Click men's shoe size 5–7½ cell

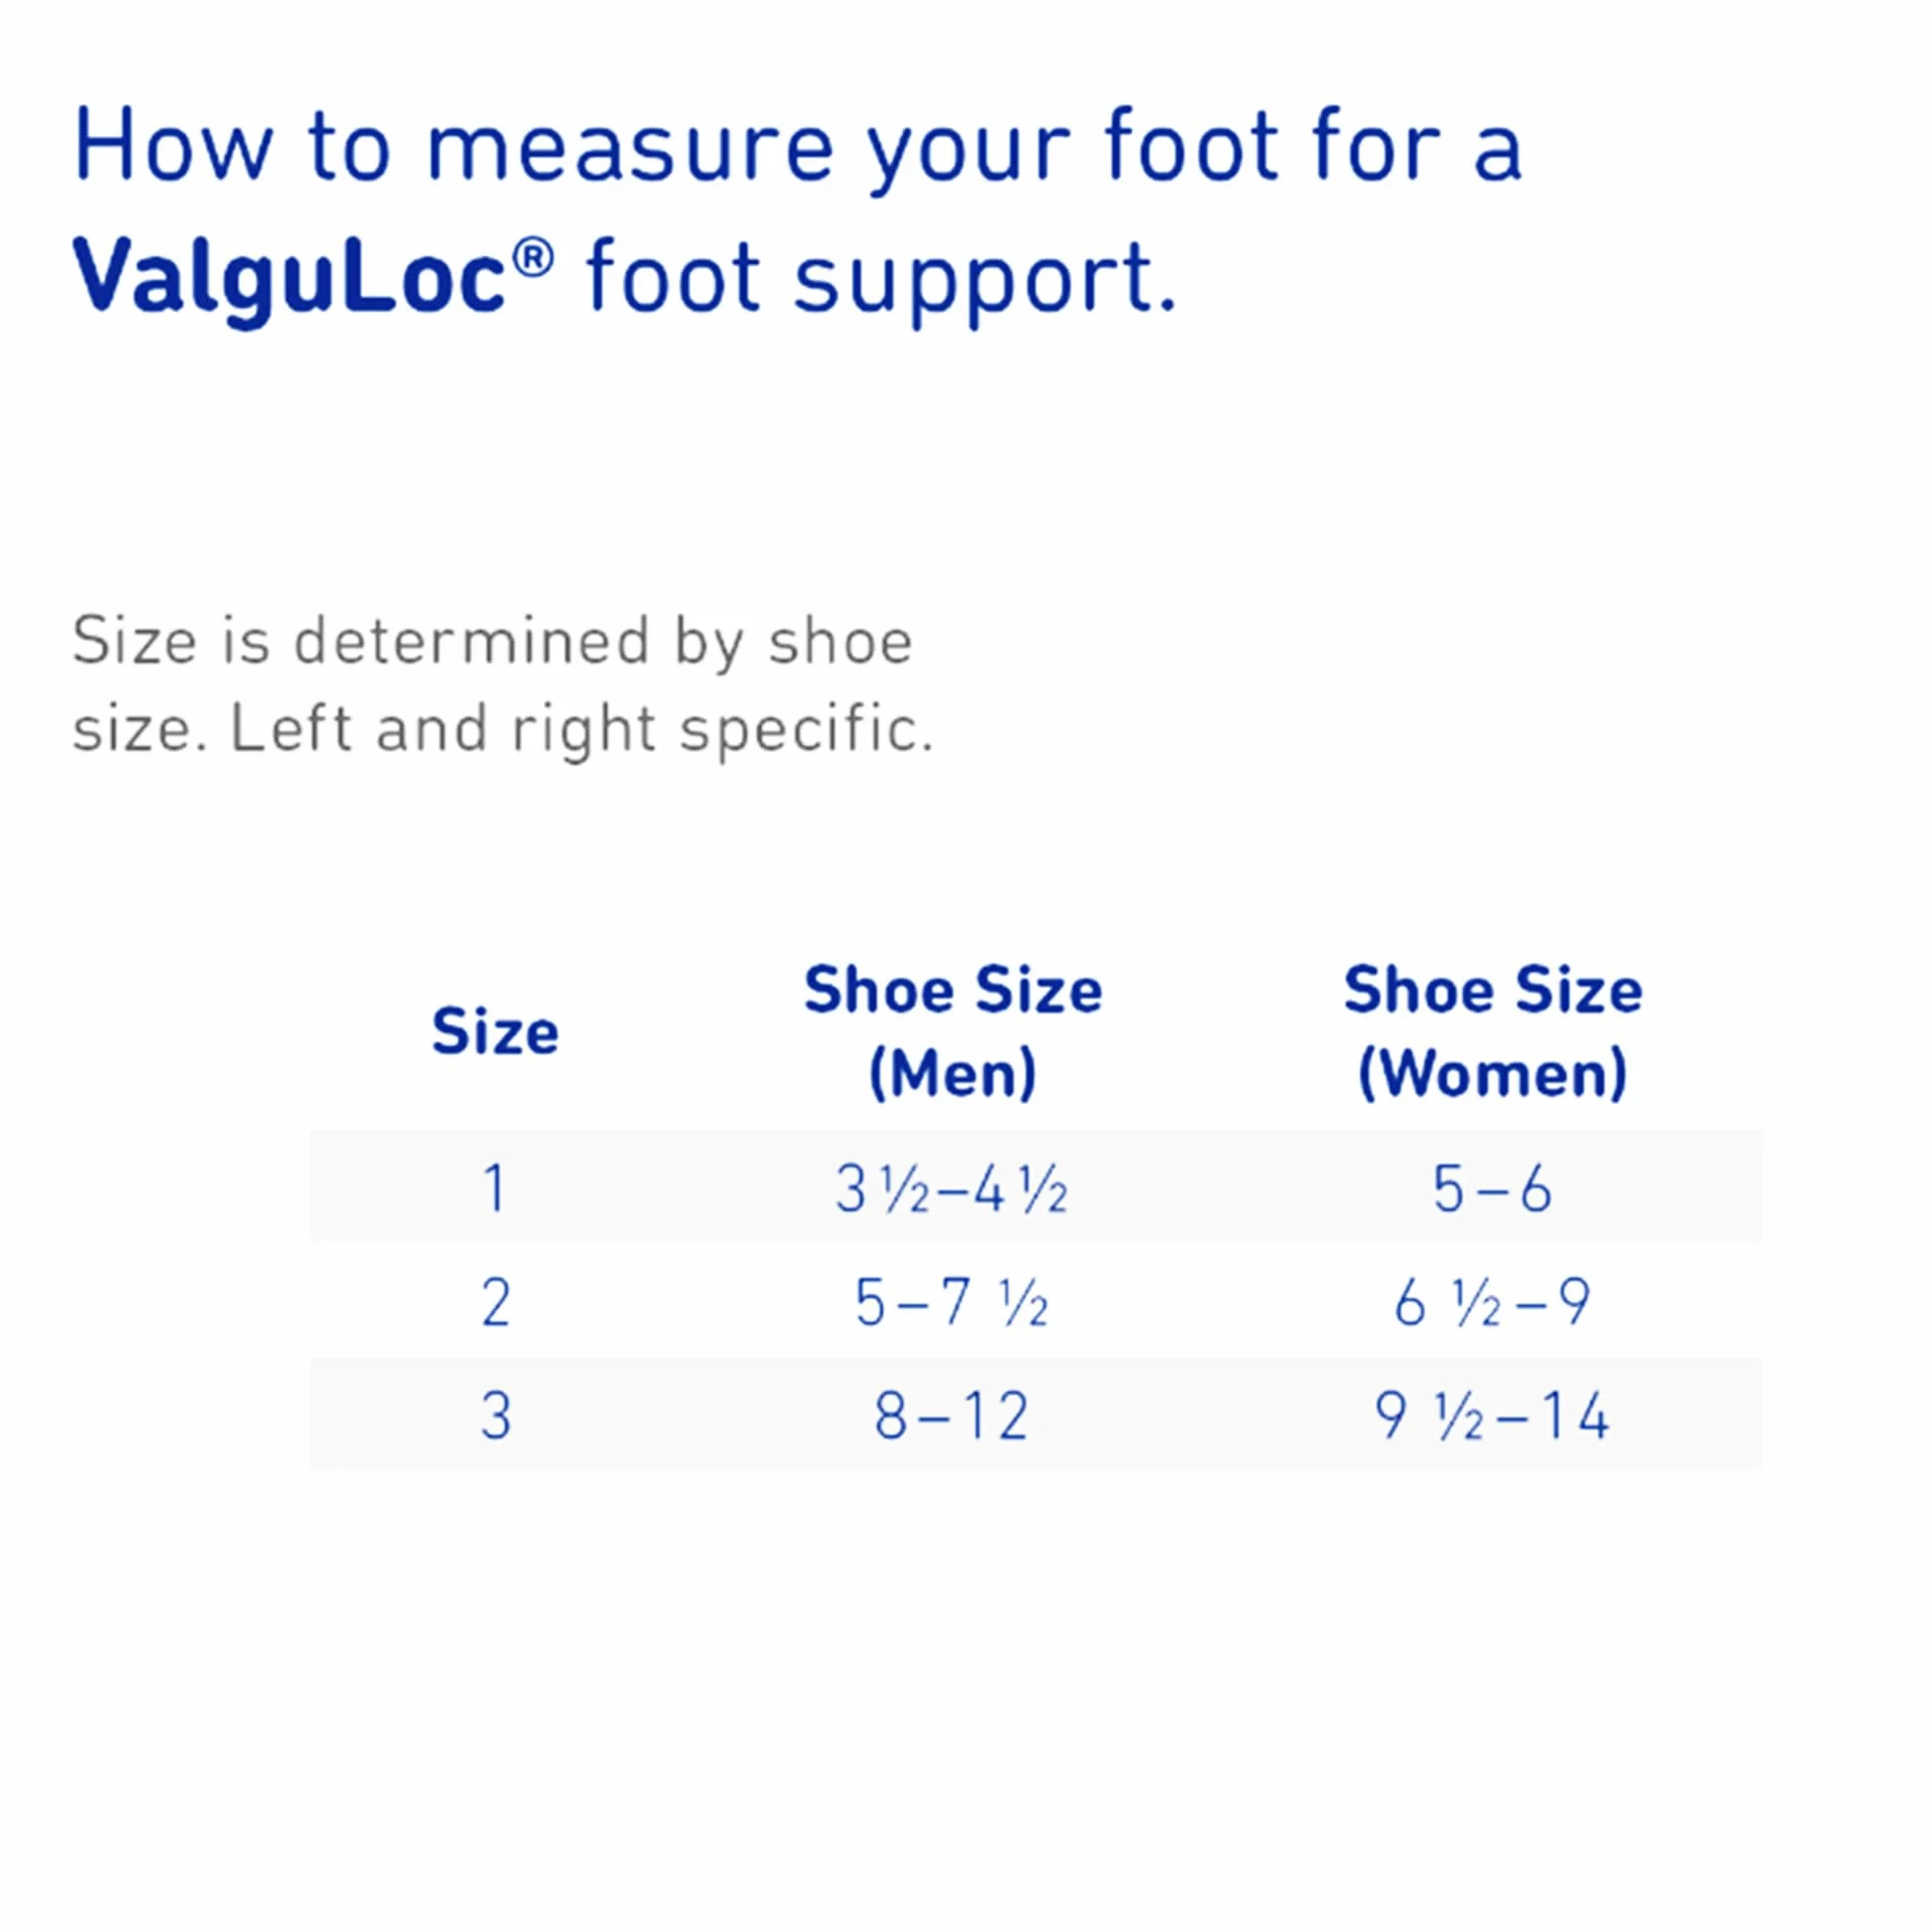[952, 1302]
